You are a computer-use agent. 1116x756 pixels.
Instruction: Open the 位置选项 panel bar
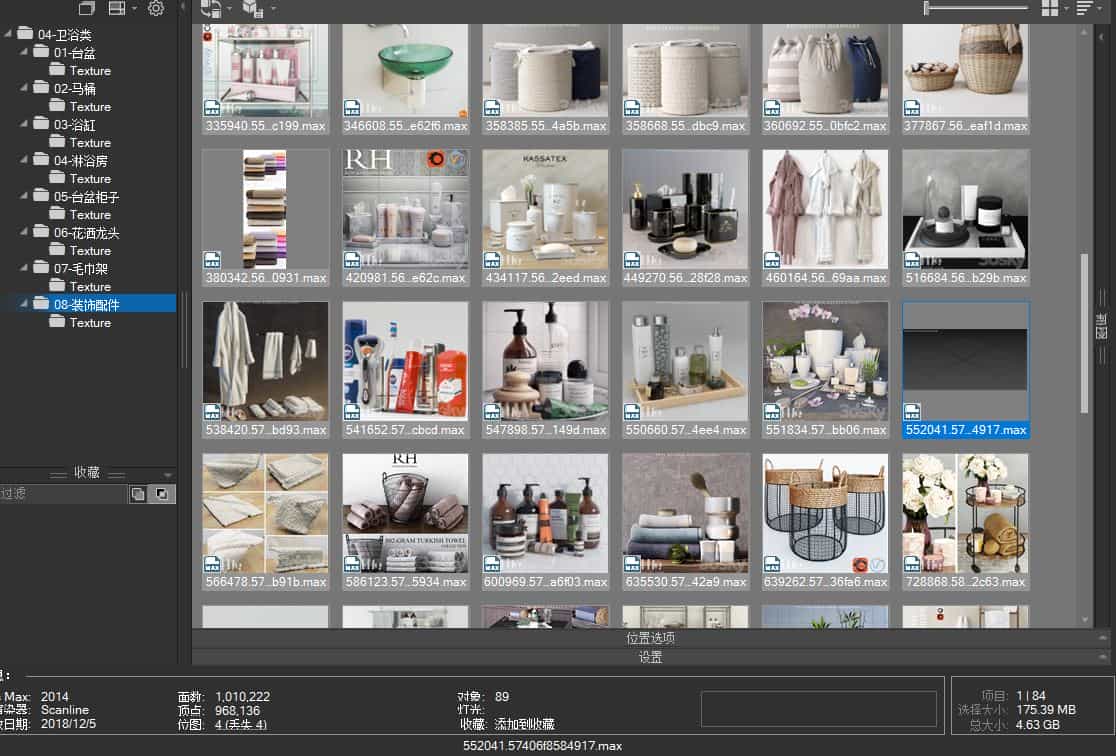pos(650,638)
